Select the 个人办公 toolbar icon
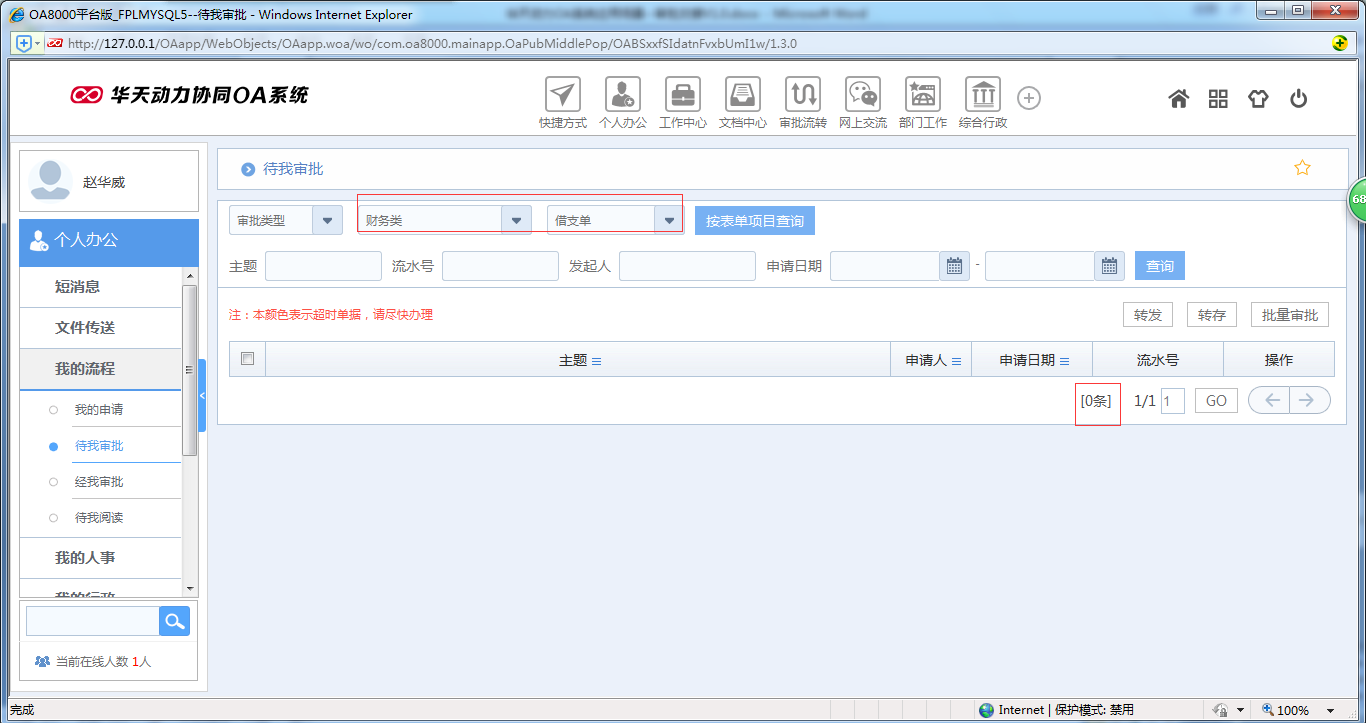Screen dimensions: 1366x723 point(622,95)
